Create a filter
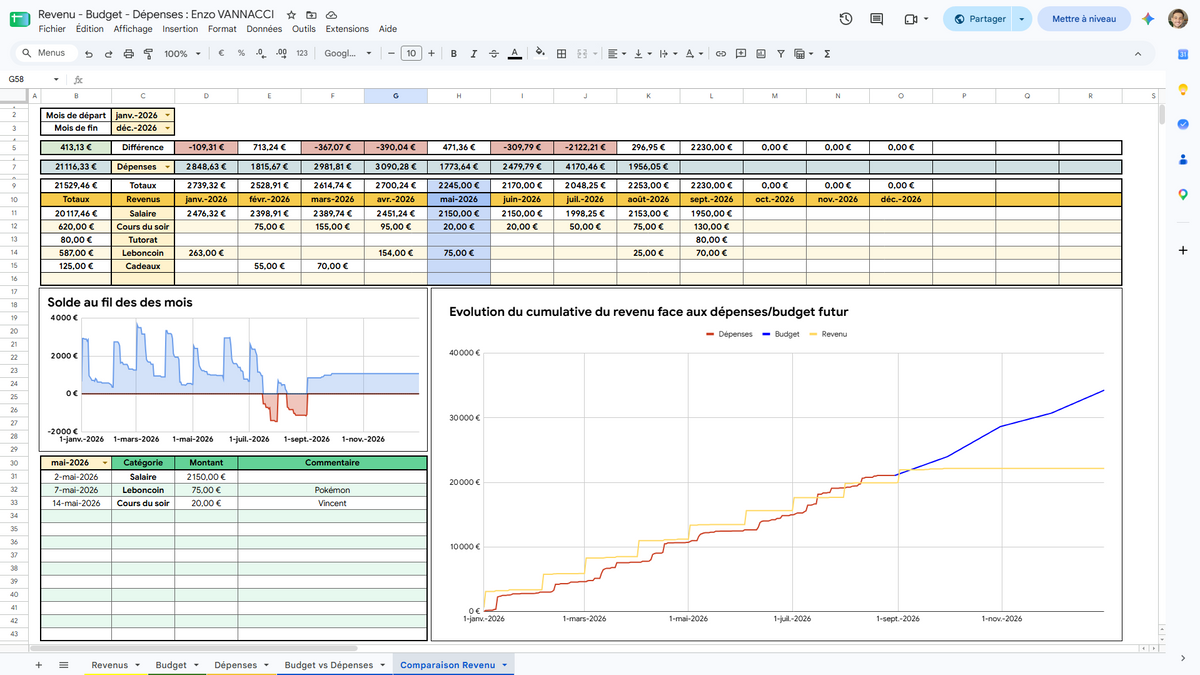1200x675 pixels. 781,54
